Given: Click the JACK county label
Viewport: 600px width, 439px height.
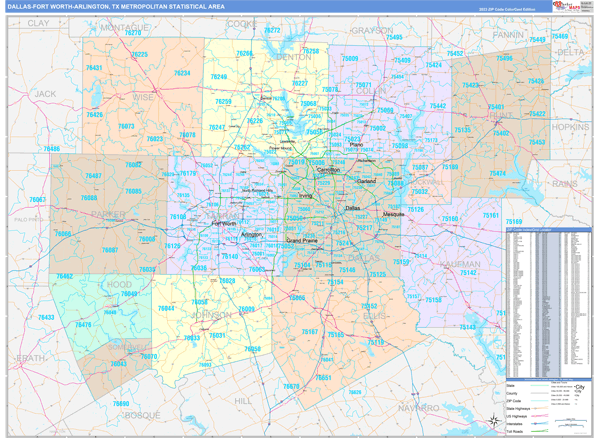Looking at the screenshot, I should tap(45, 94).
